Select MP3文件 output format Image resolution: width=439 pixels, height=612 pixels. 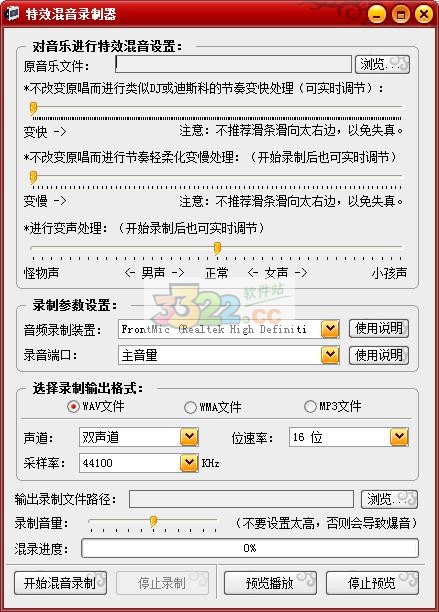(332, 406)
